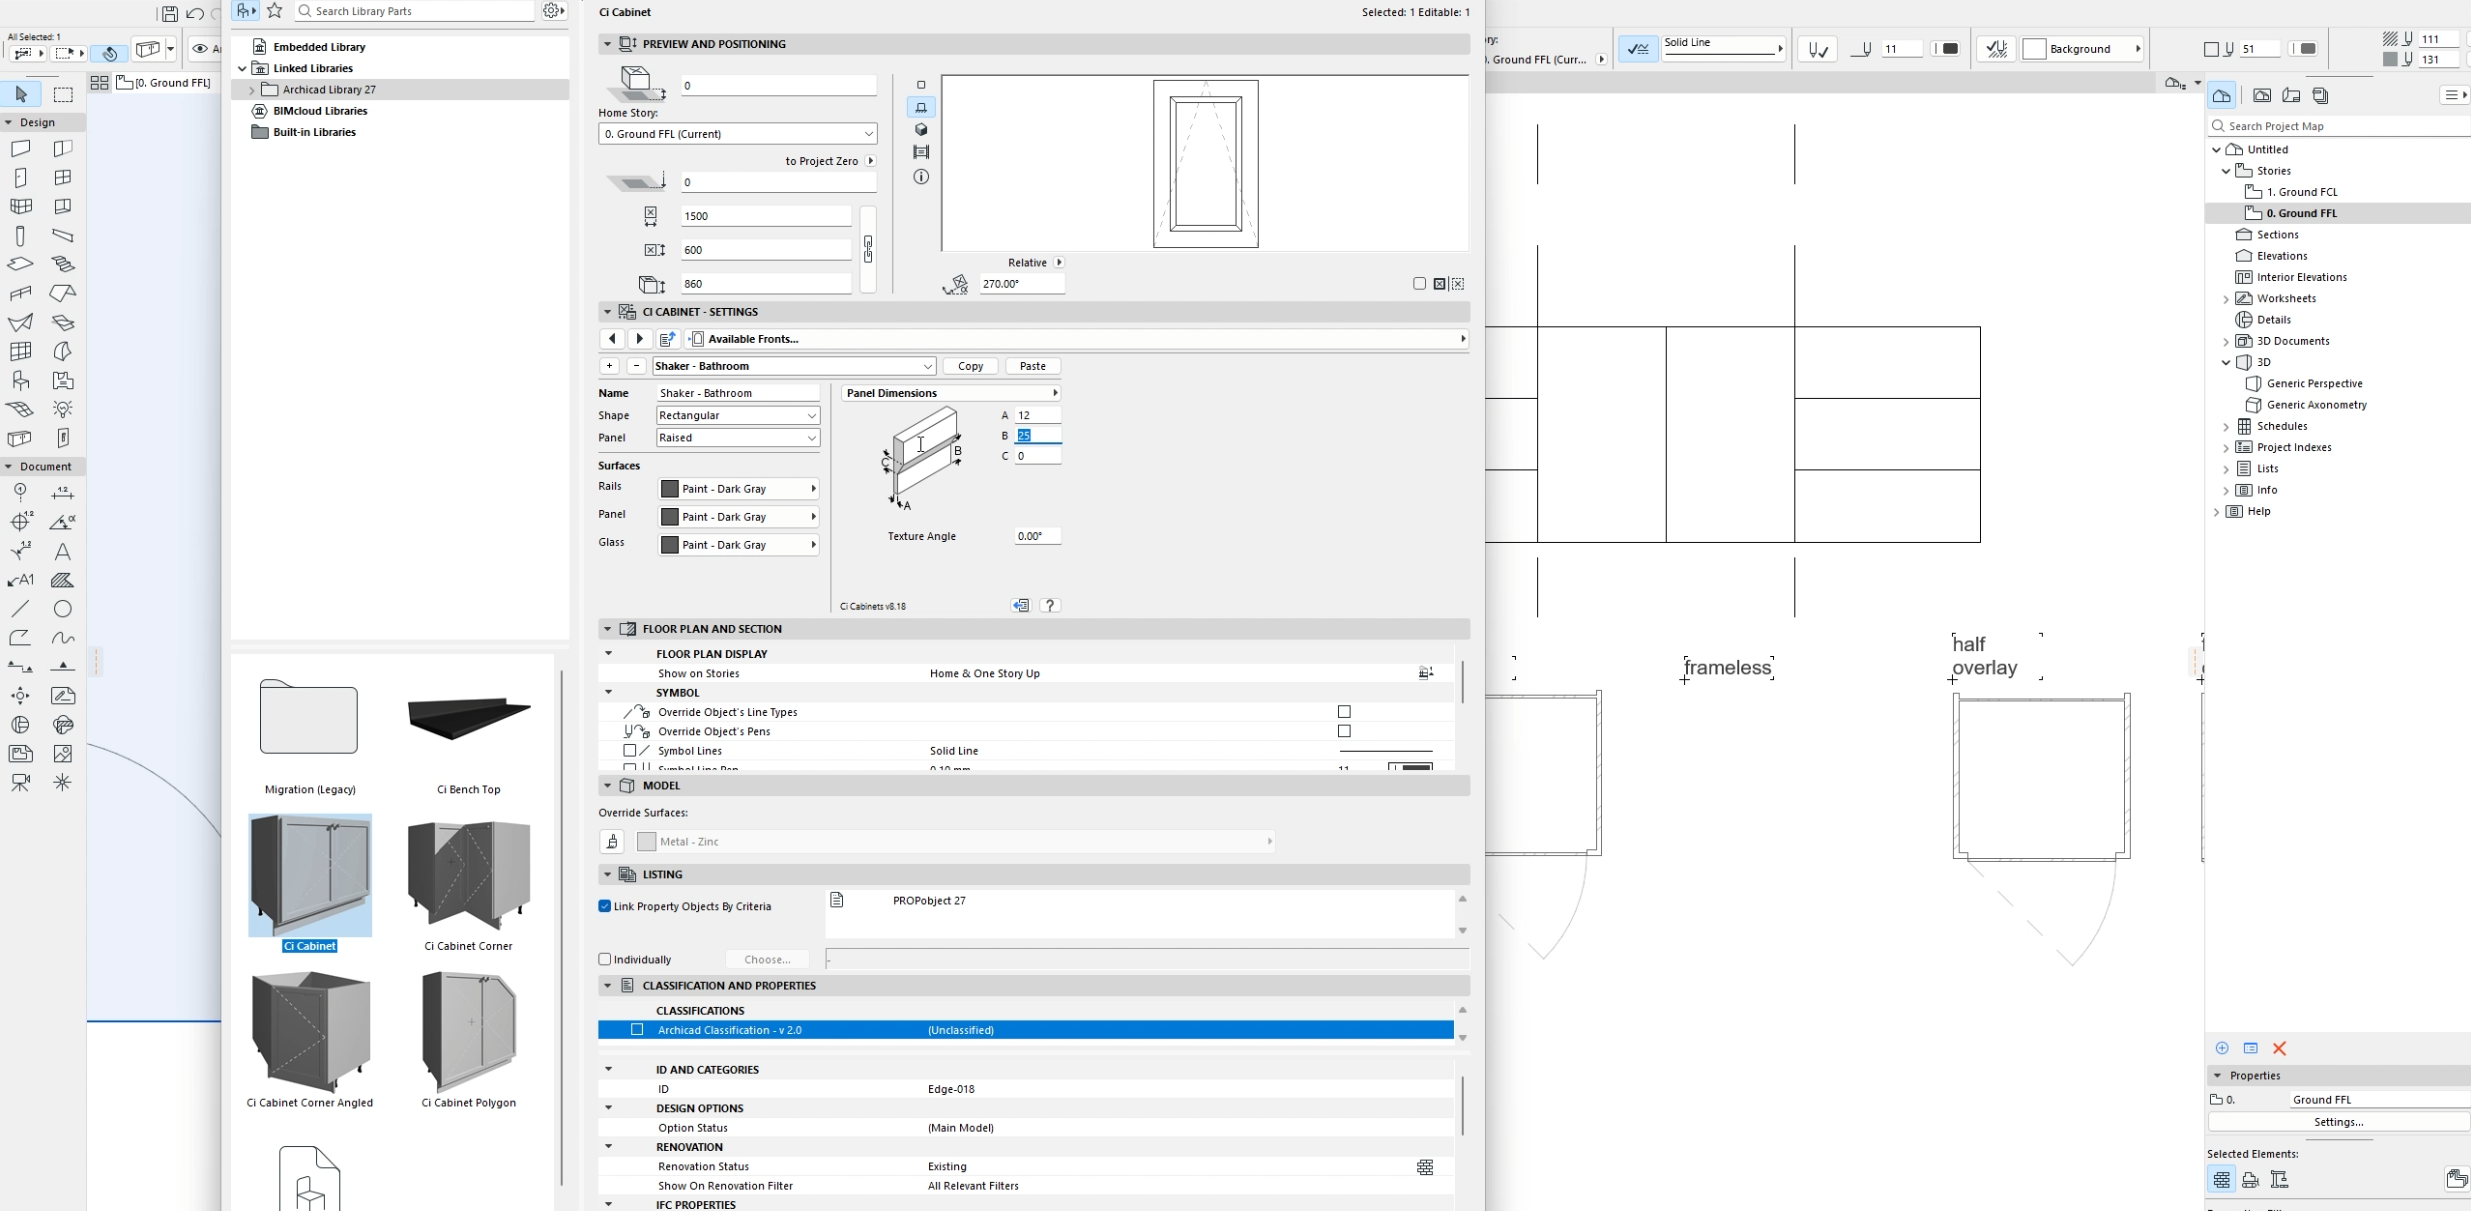Toggle Override Object's Line Types checkbox
The height and width of the screenshot is (1211, 2471).
pyautogui.click(x=1344, y=712)
